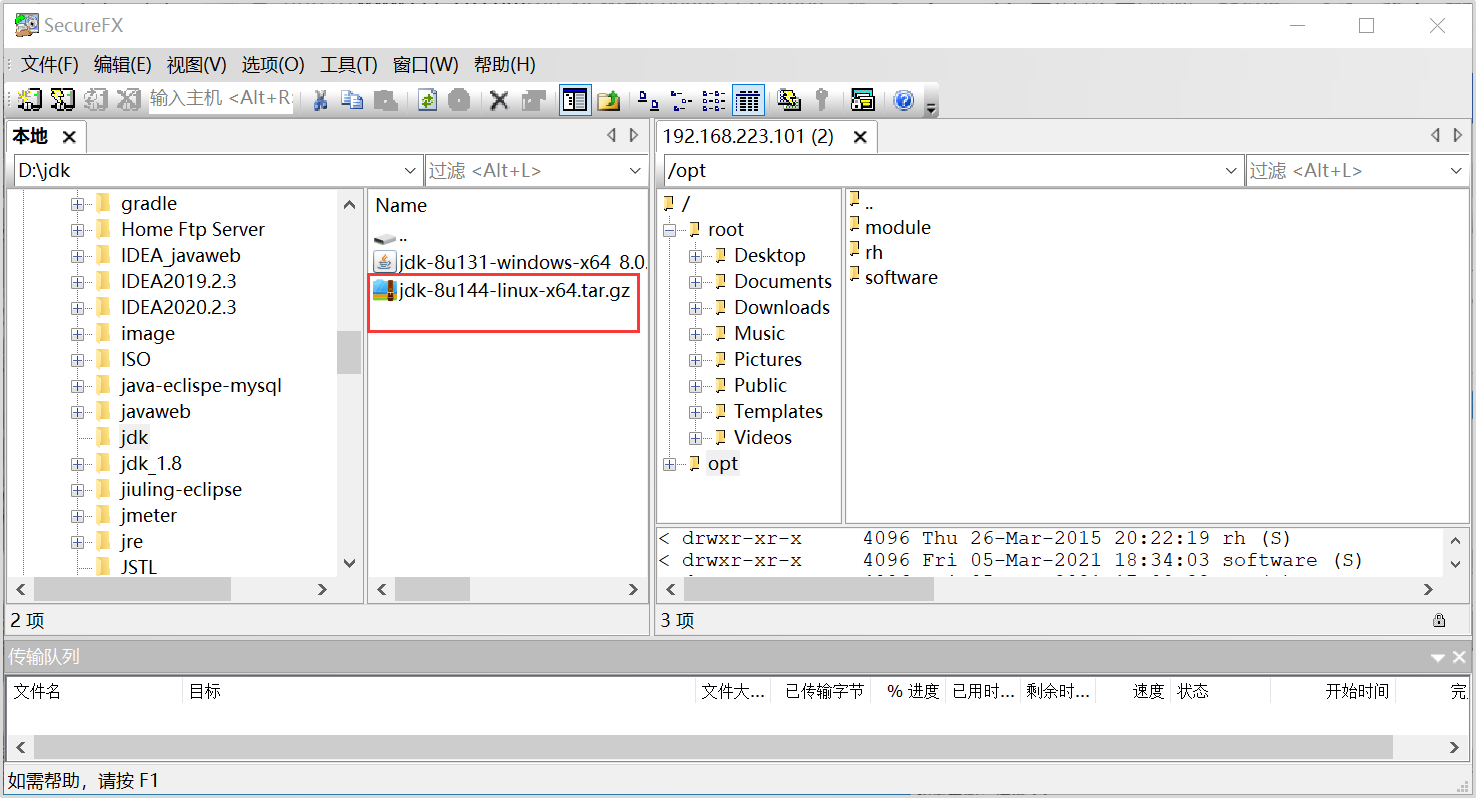Select the remote module folder
Screen dimensions: 1476x798
(x=898, y=227)
